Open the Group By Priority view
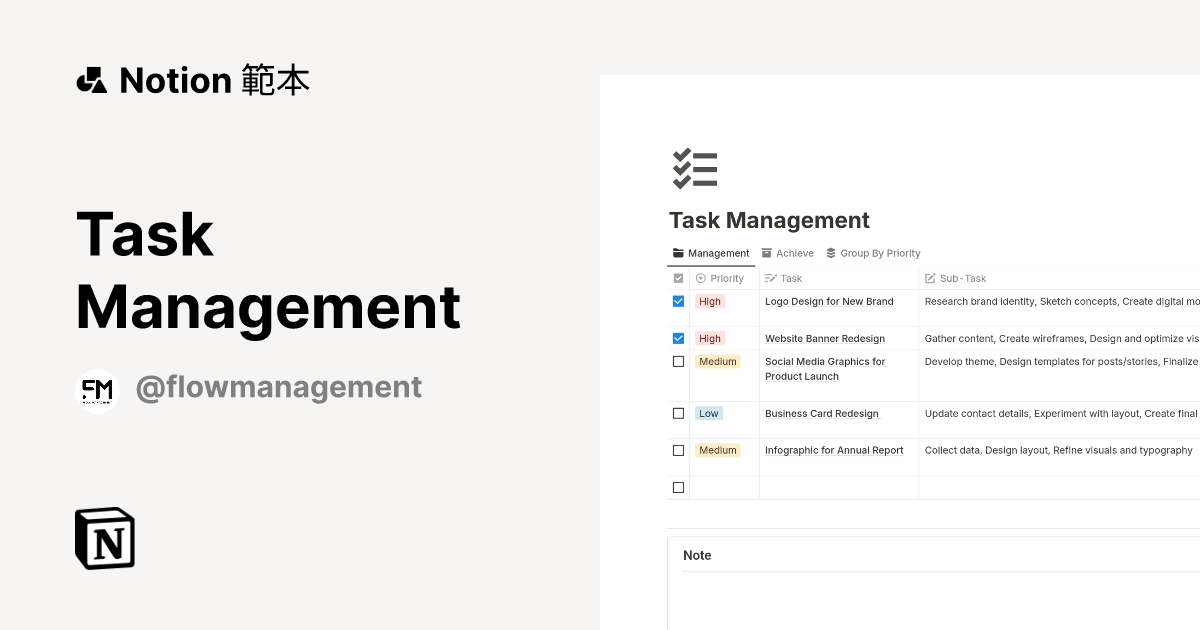The height and width of the screenshot is (630, 1200). (880, 253)
